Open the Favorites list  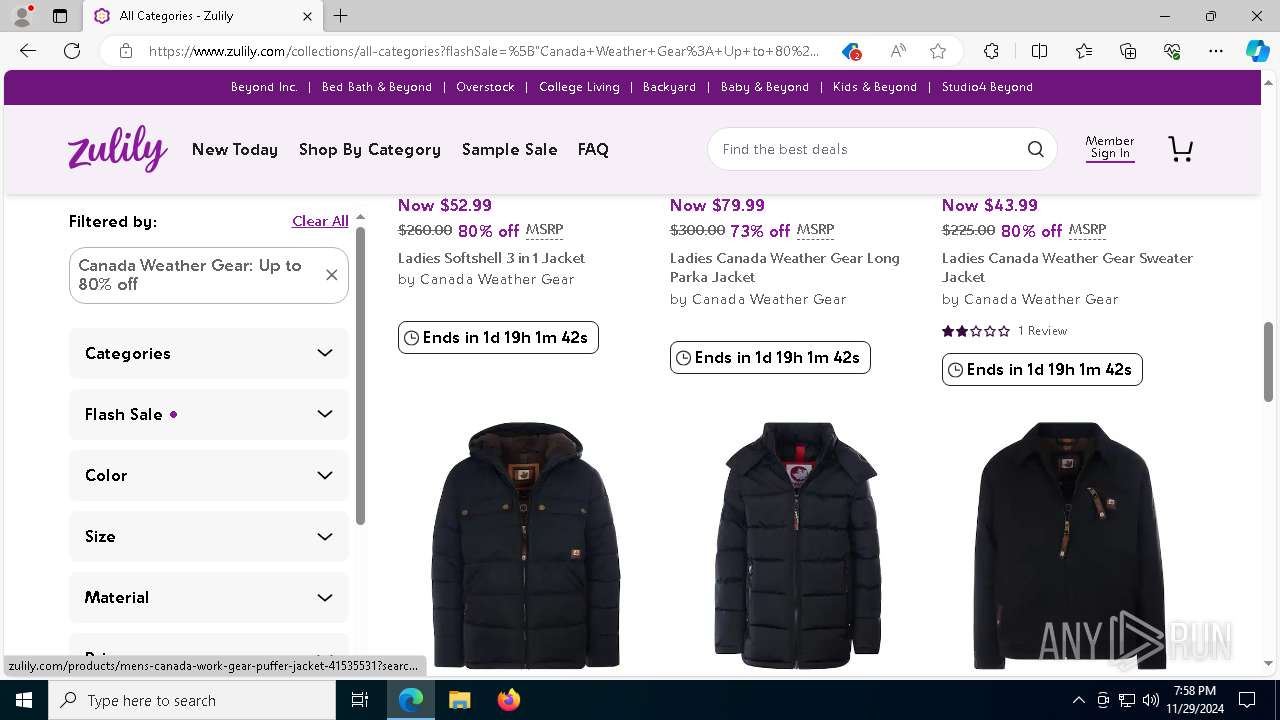point(1084,51)
